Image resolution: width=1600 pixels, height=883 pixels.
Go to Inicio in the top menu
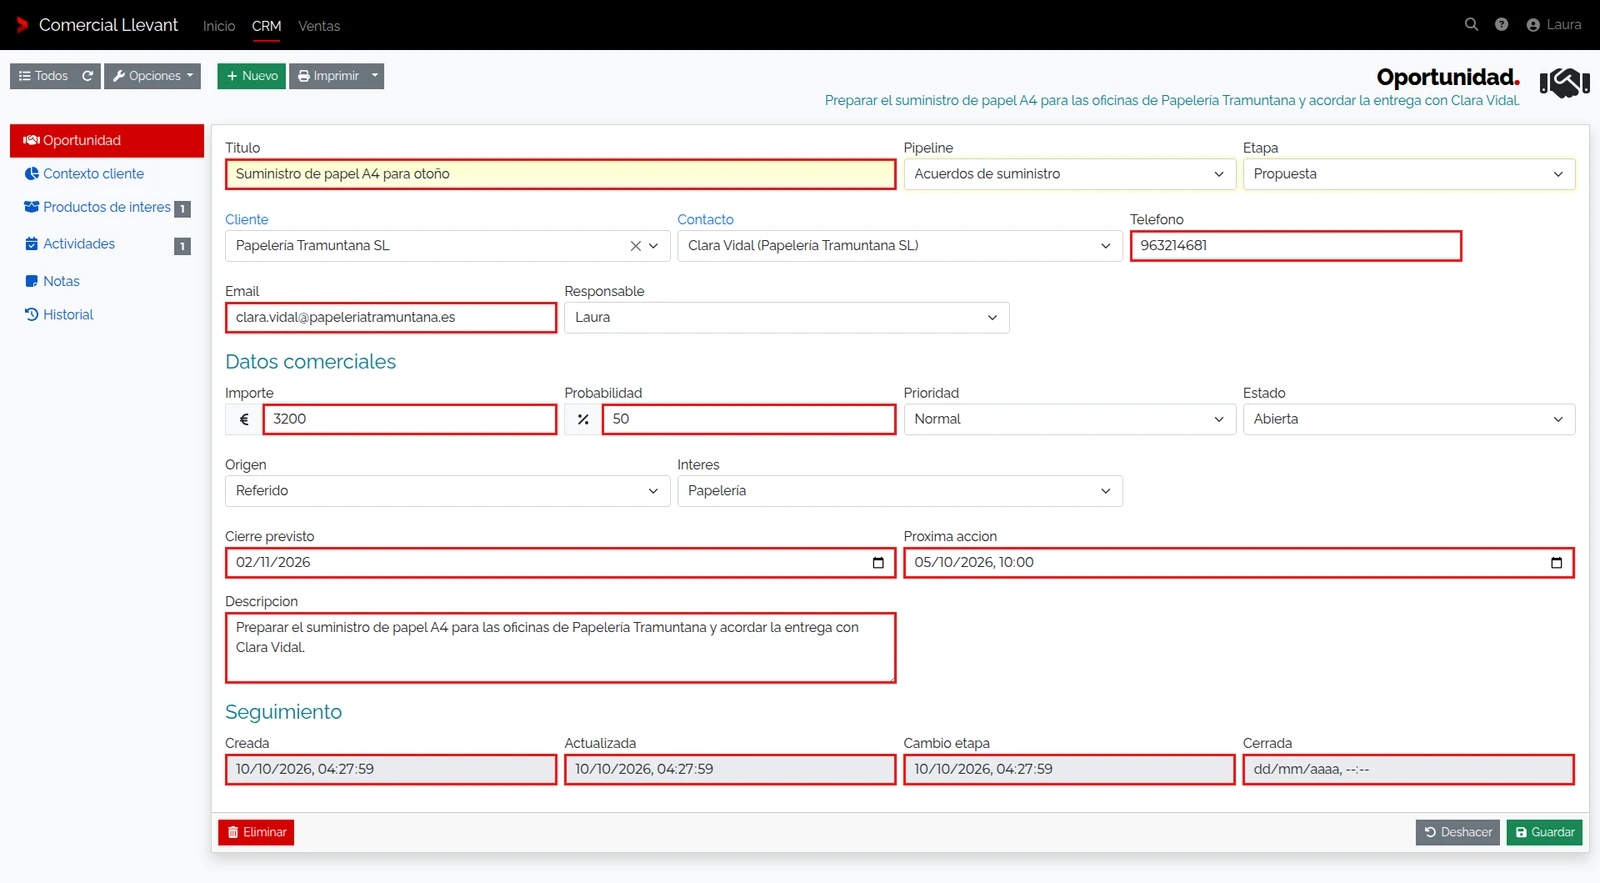(219, 26)
